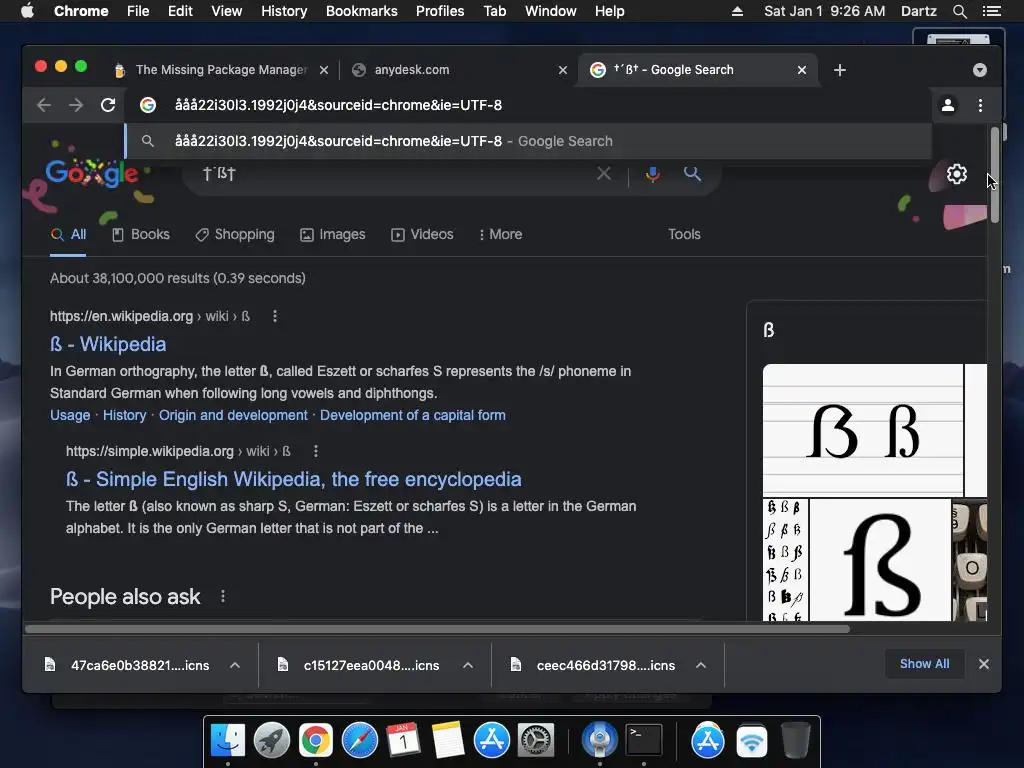
Task: Open options for en.wikipedia.org result
Action: 275,316
